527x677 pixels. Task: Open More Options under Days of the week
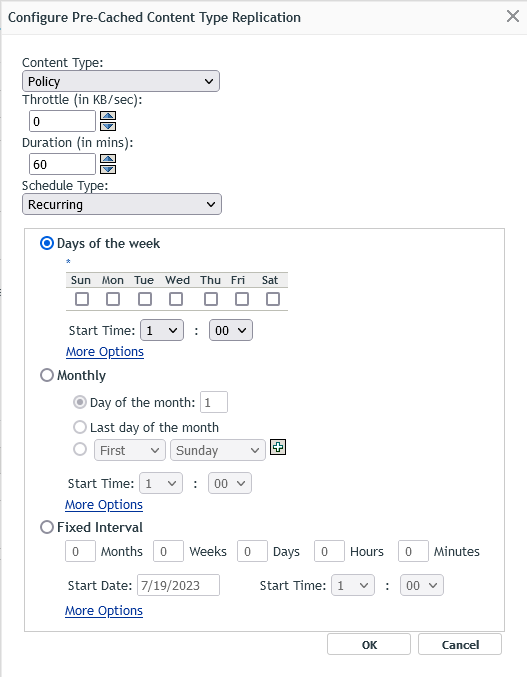105,352
